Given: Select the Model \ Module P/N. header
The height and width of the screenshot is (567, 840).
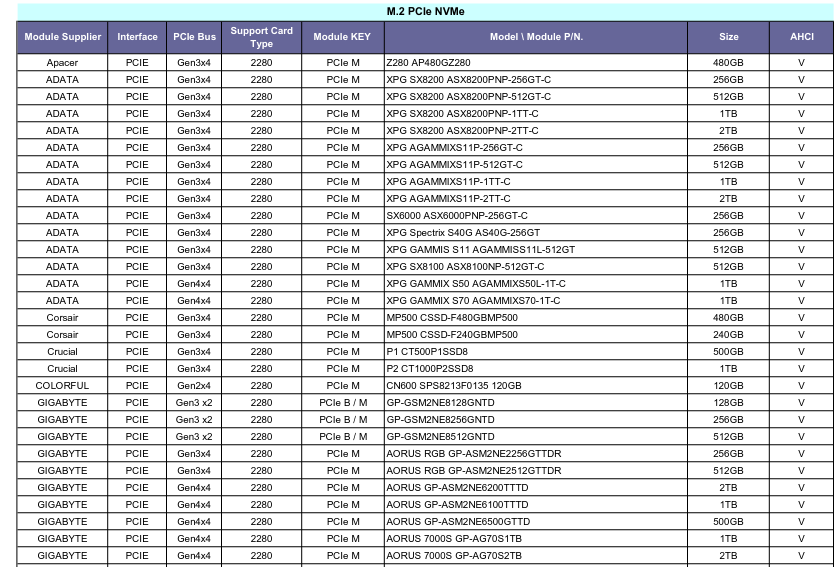Looking at the screenshot, I should click(536, 37).
